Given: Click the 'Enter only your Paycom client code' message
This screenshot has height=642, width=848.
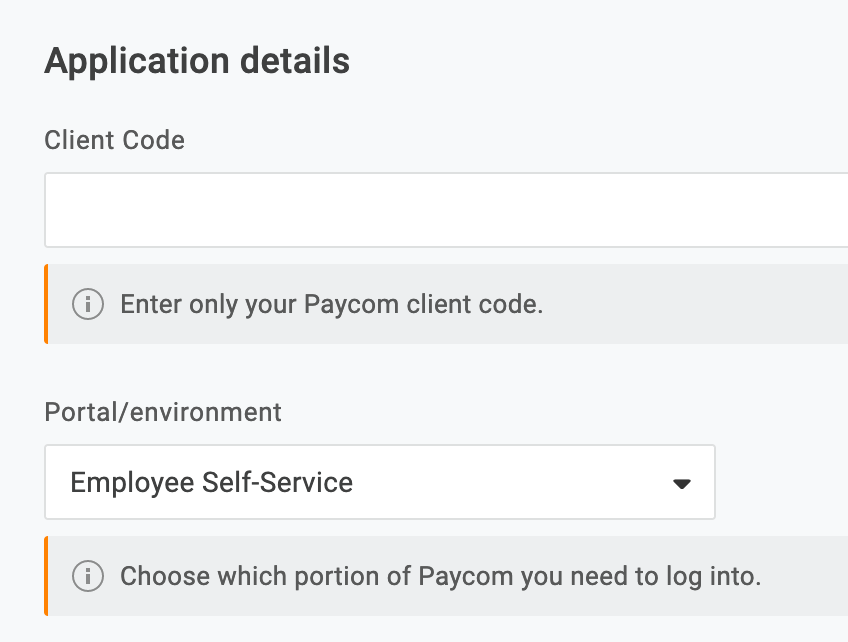Looking at the screenshot, I should [332, 304].
